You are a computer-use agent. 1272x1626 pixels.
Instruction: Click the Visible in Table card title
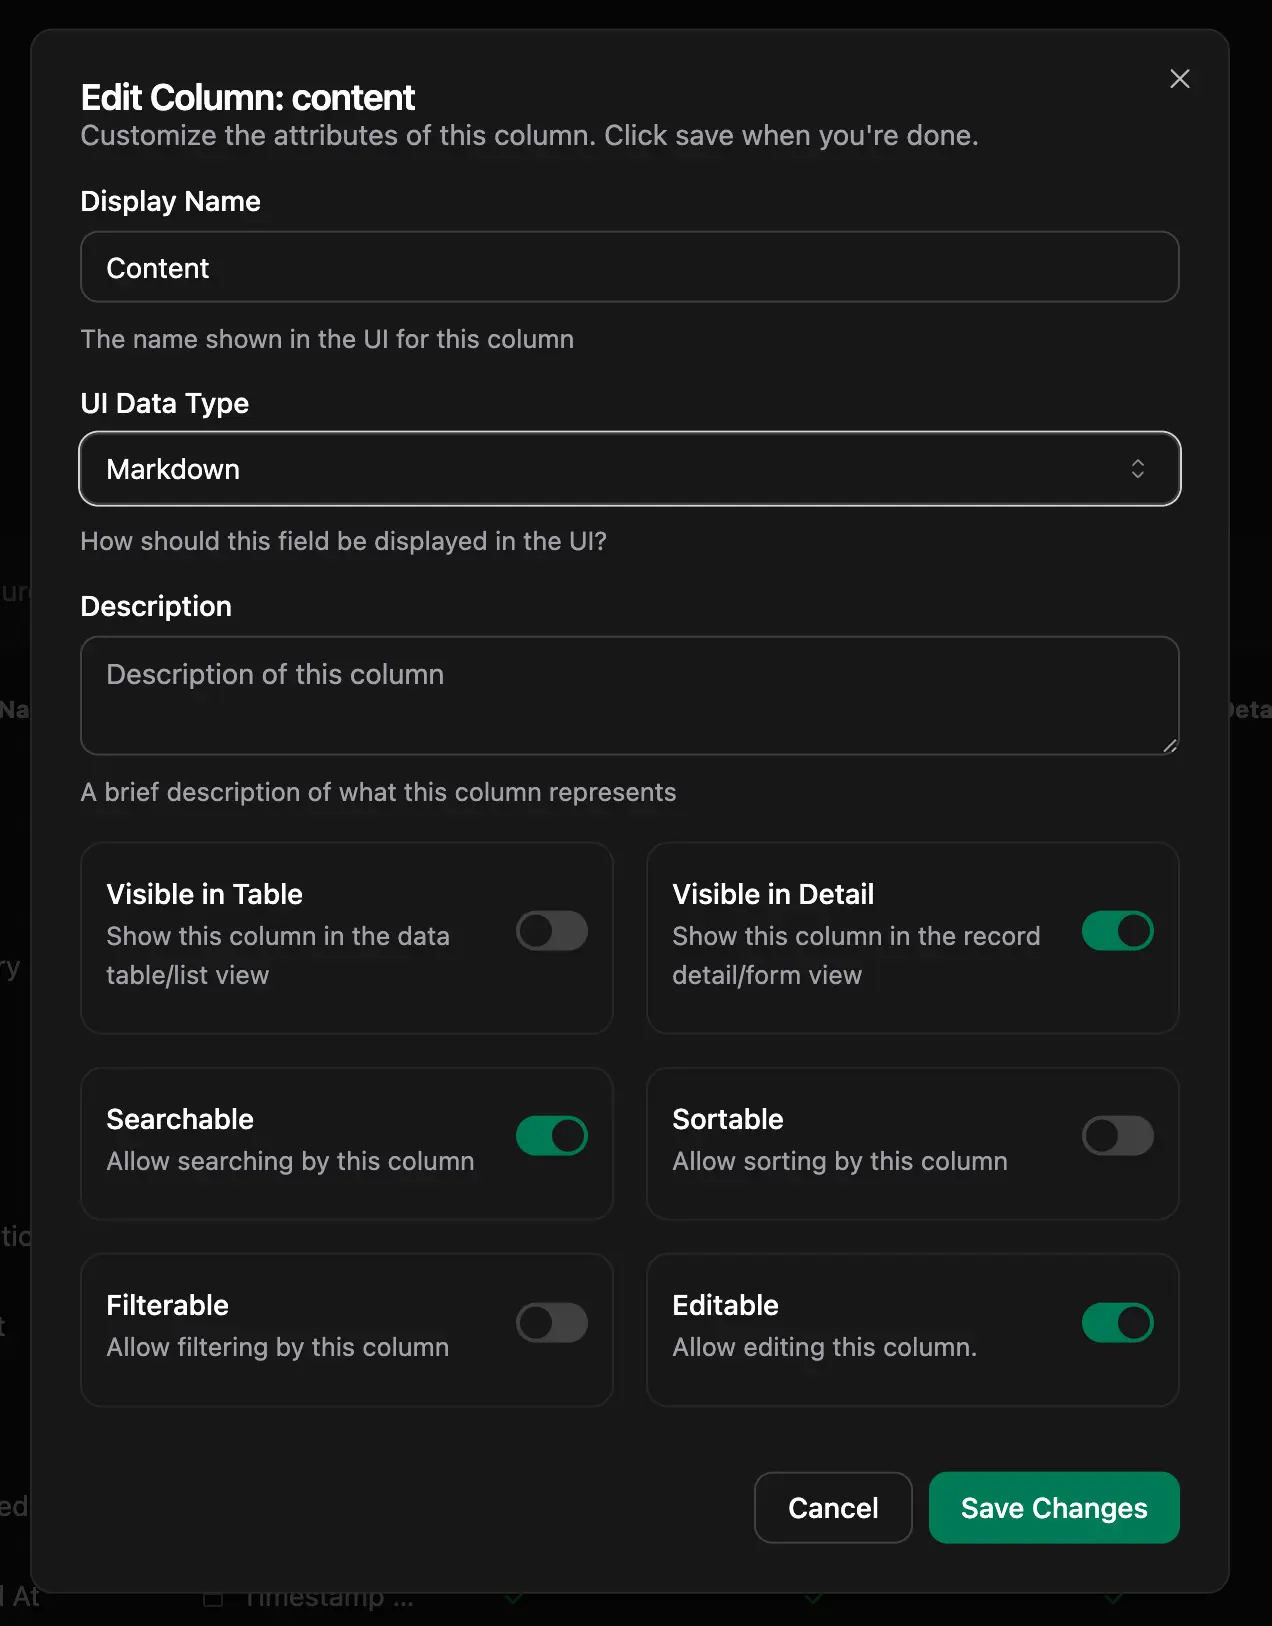[x=204, y=894]
